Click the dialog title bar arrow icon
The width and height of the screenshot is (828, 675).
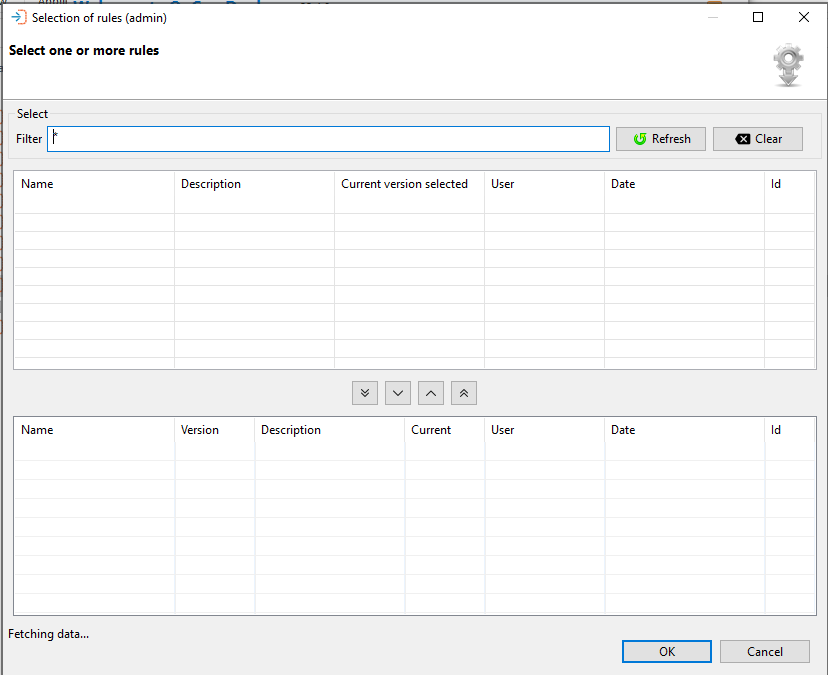(x=18, y=17)
